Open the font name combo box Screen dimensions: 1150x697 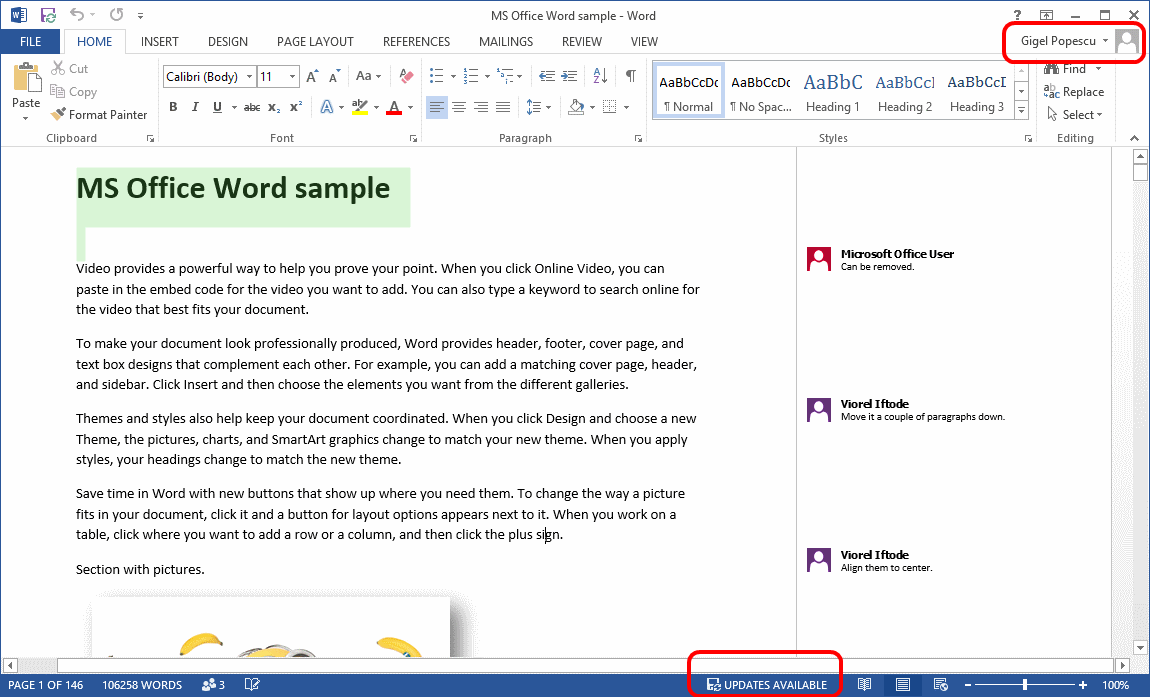coord(209,76)
